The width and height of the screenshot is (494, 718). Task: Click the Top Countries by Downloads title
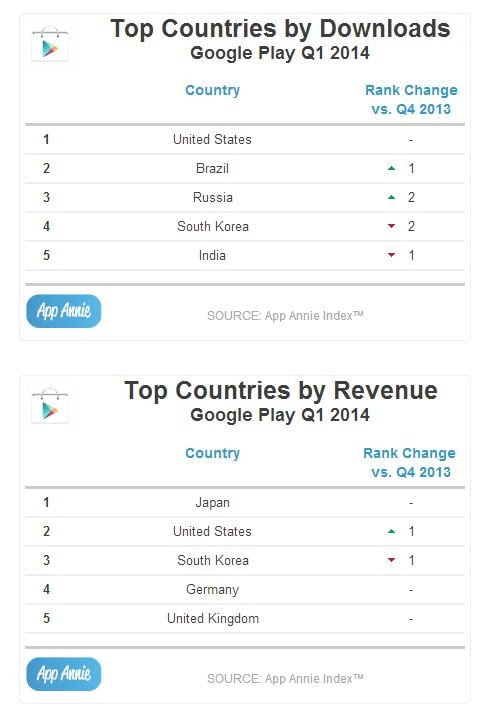[x=280, y=29]
